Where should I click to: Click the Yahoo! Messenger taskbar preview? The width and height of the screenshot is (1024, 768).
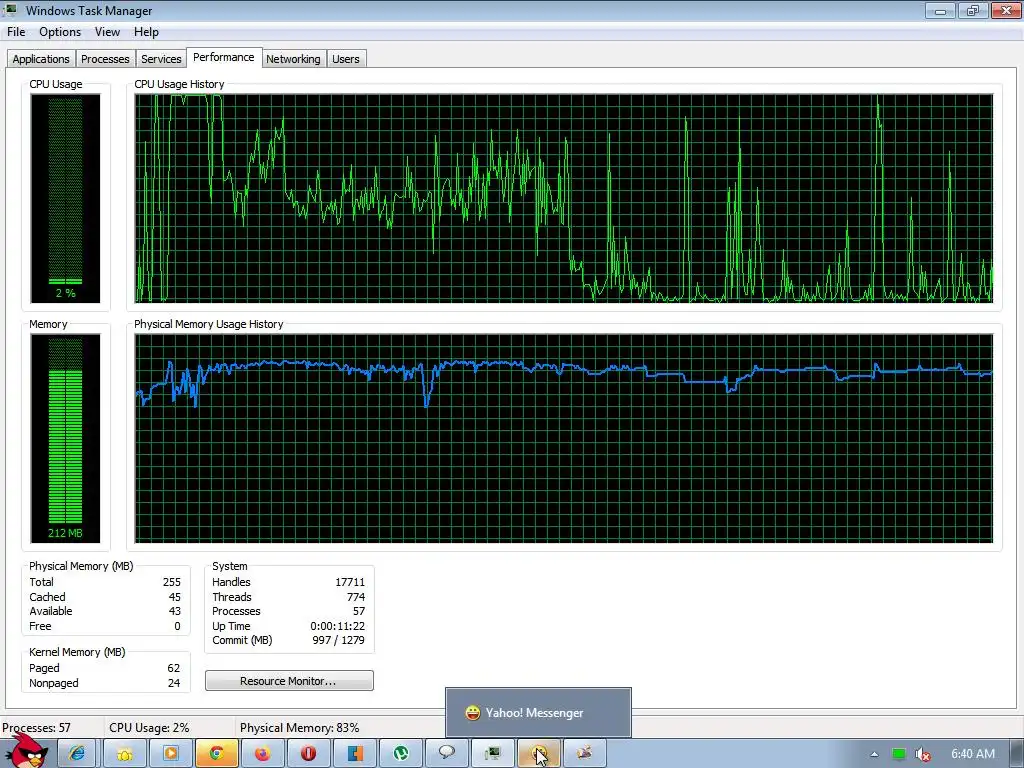538,712
